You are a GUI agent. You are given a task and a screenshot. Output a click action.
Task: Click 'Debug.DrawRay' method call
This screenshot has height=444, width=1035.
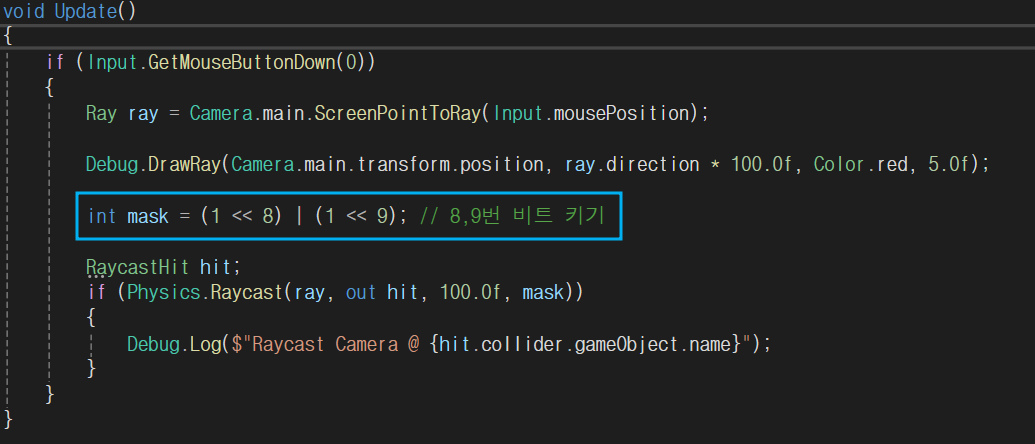tap(152, 164)
